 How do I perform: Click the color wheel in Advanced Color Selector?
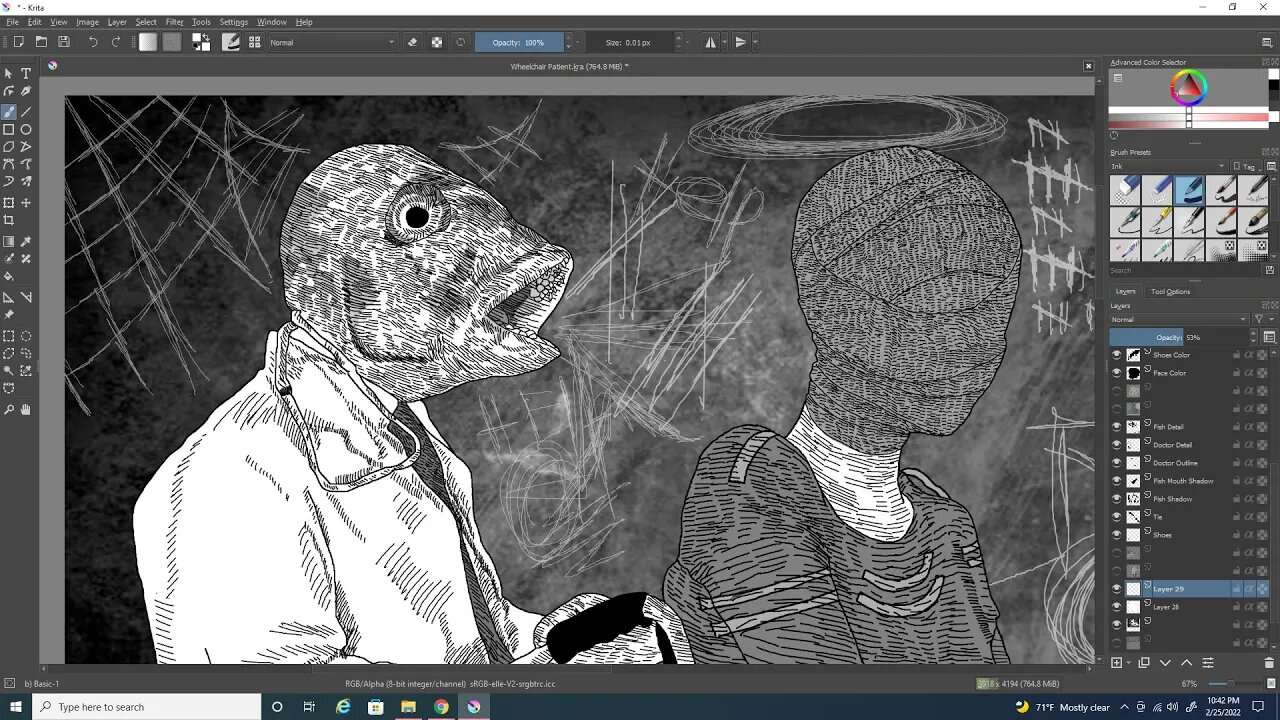coord(1188,89)
